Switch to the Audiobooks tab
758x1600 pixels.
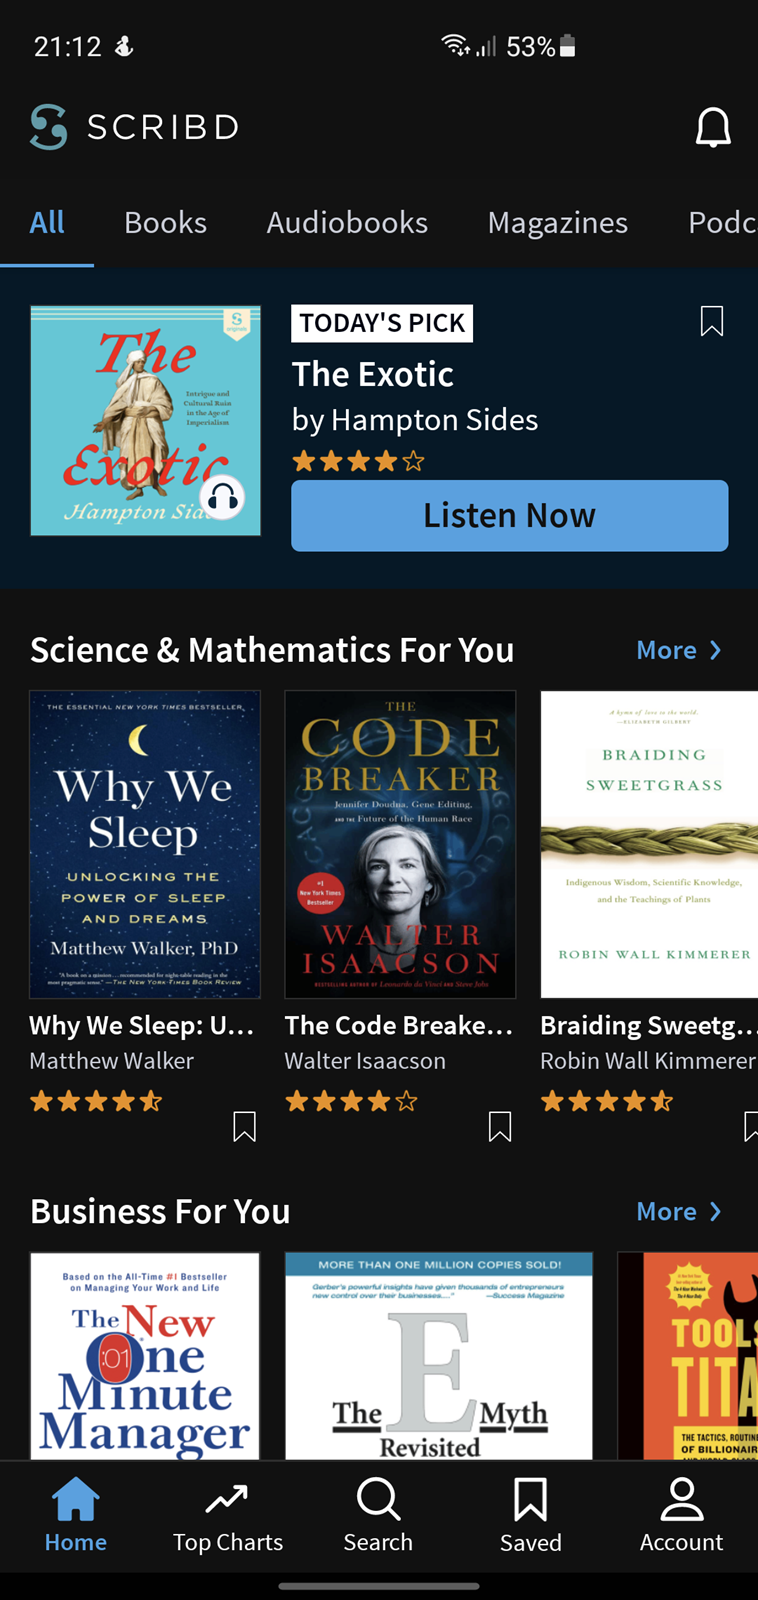coord(347,222)
